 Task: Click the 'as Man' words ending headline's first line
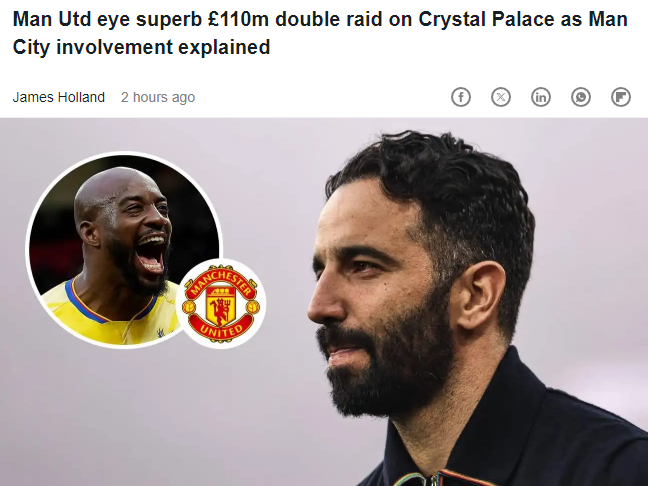pyautogui.click(x=594, y=19)
